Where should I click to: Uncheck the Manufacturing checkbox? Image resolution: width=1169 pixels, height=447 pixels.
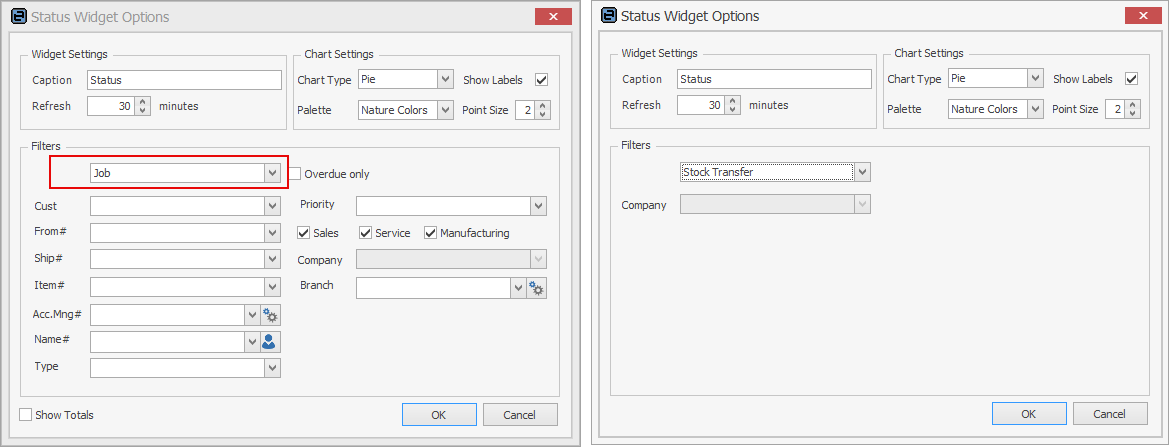click(430, 232)
